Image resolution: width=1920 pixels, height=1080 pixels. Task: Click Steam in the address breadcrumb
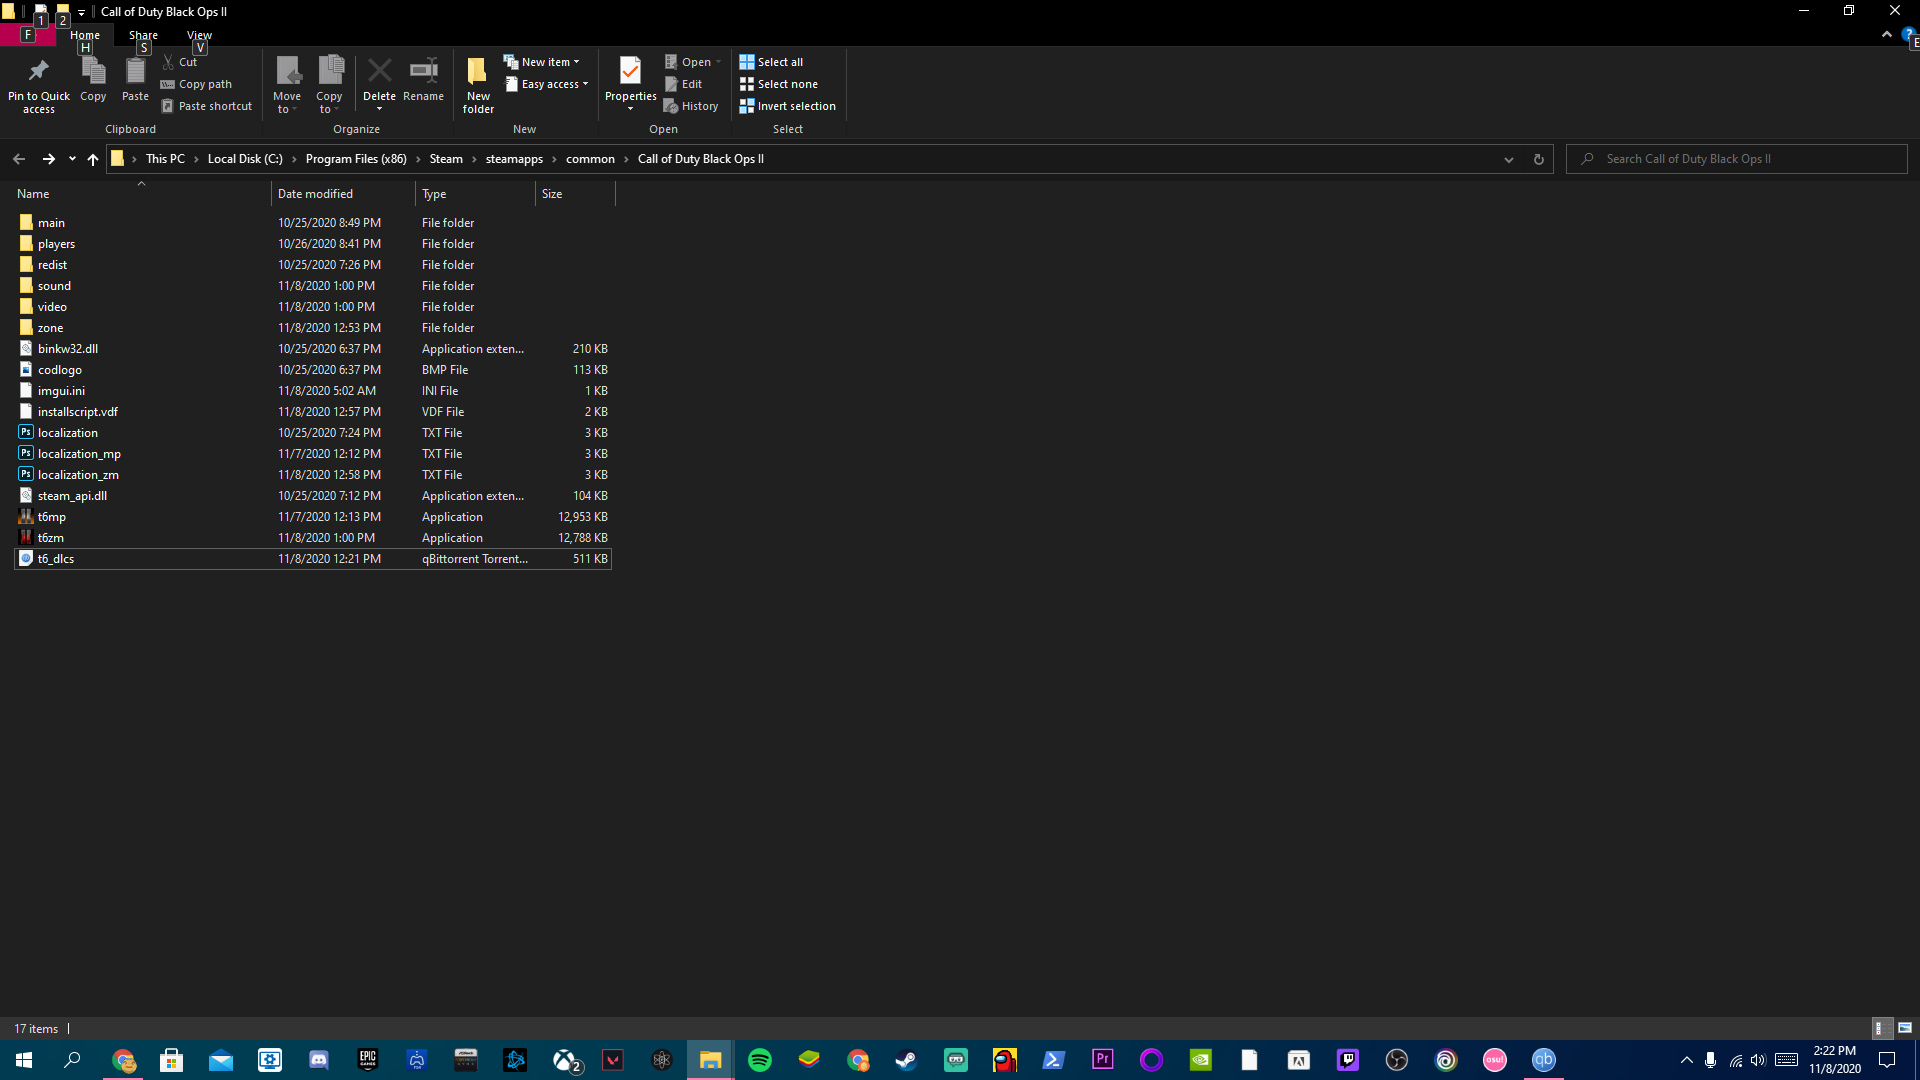pyautogui.click(x=446, y=159)
